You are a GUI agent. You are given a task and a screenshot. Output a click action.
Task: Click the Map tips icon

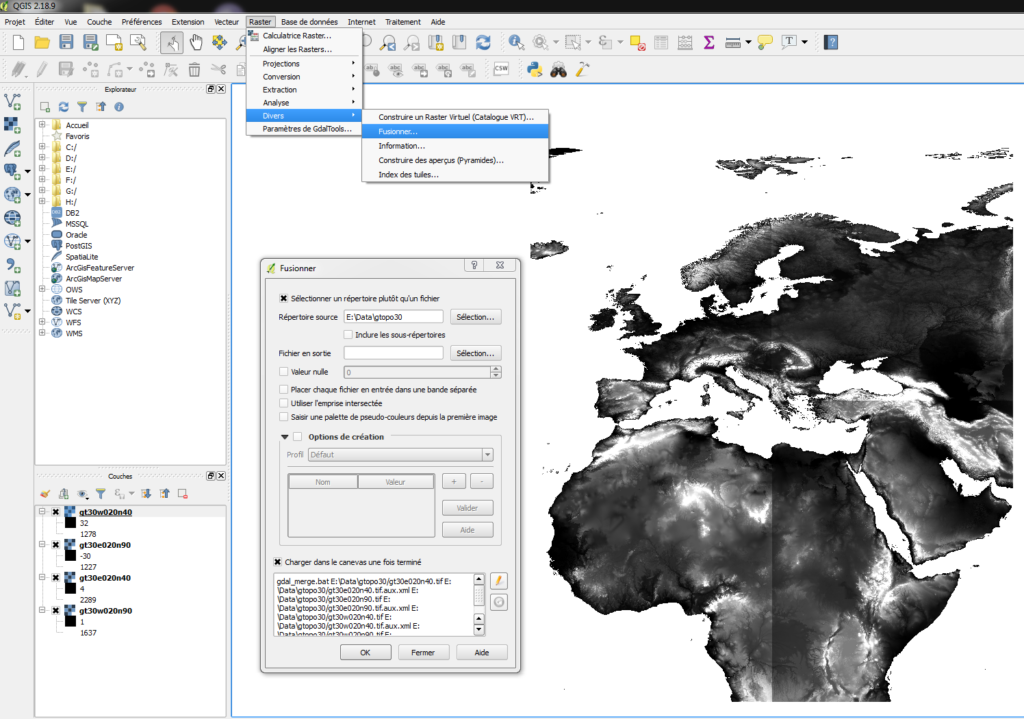765,42
